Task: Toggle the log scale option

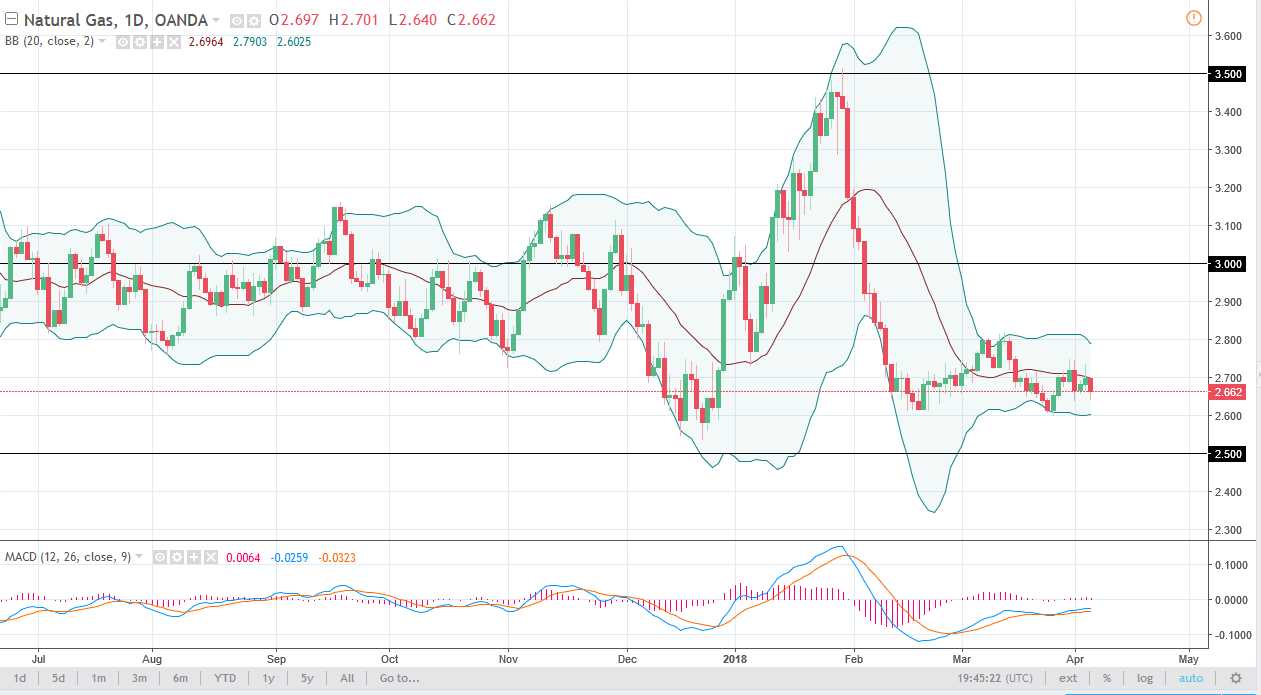Action: pyautogui.click(x=1144, y=678)
